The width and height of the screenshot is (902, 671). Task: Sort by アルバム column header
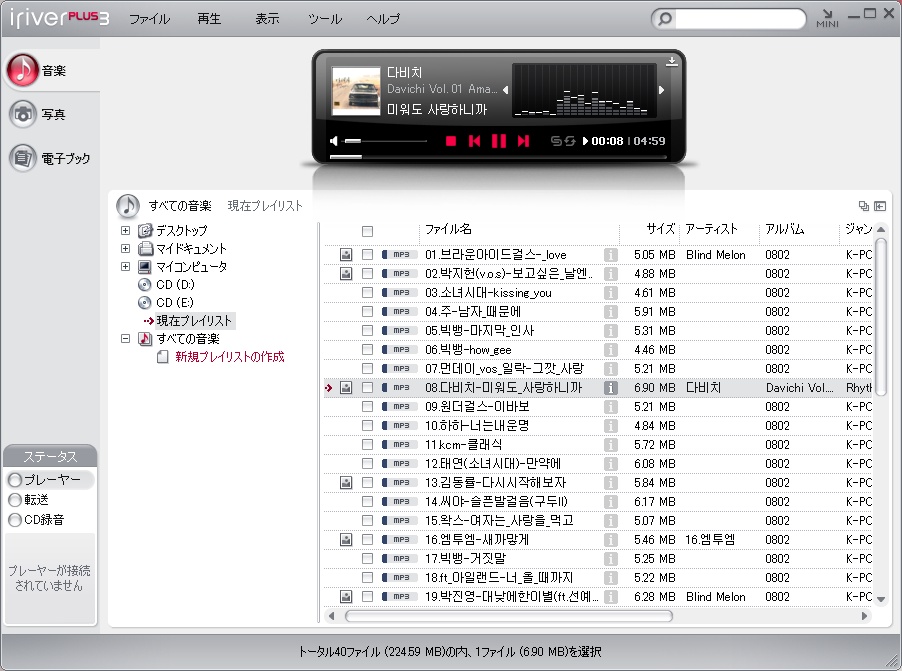click(x=785, y=229)
